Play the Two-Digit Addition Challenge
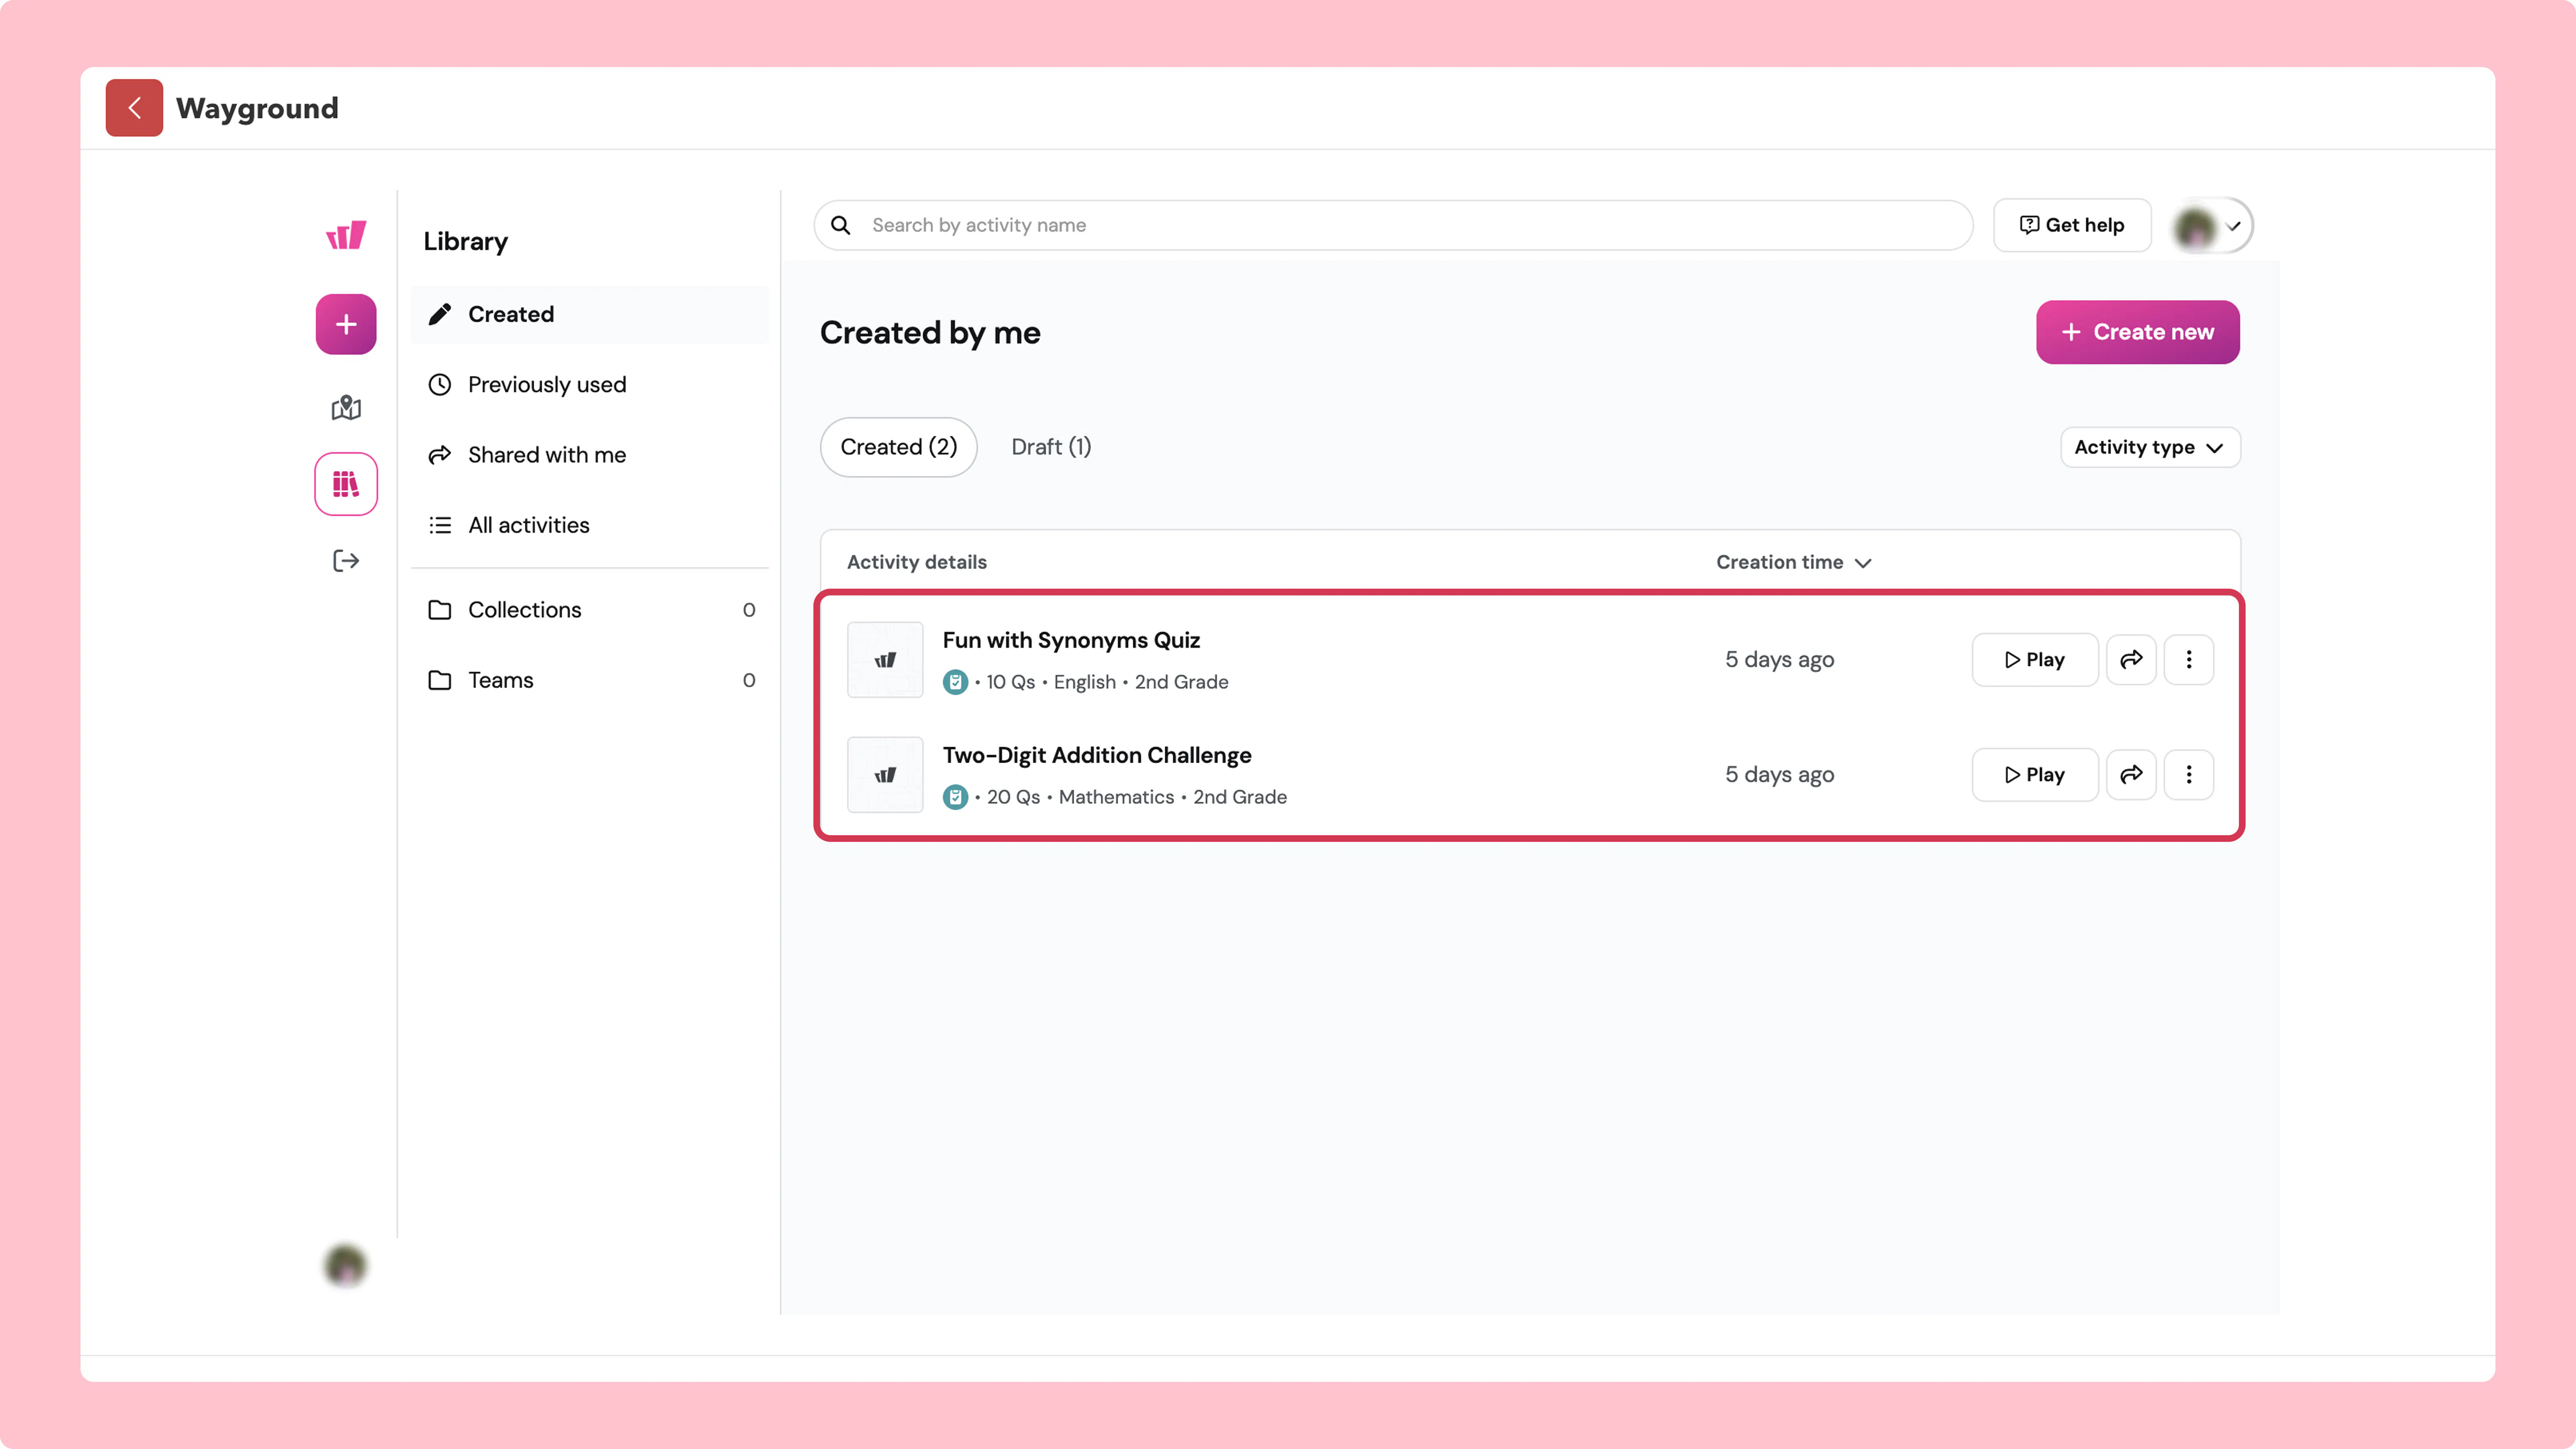Screen dimensions: 2576x1449 pos(2035,774)
